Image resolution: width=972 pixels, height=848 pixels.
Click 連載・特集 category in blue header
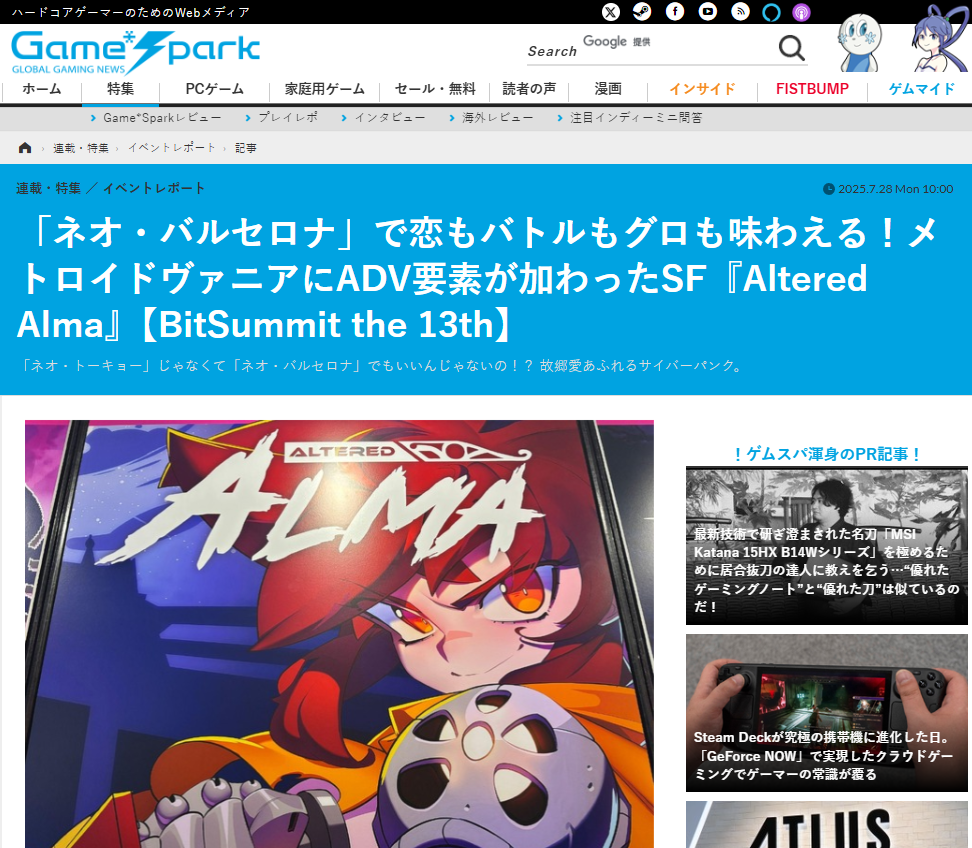coord(48,188)
